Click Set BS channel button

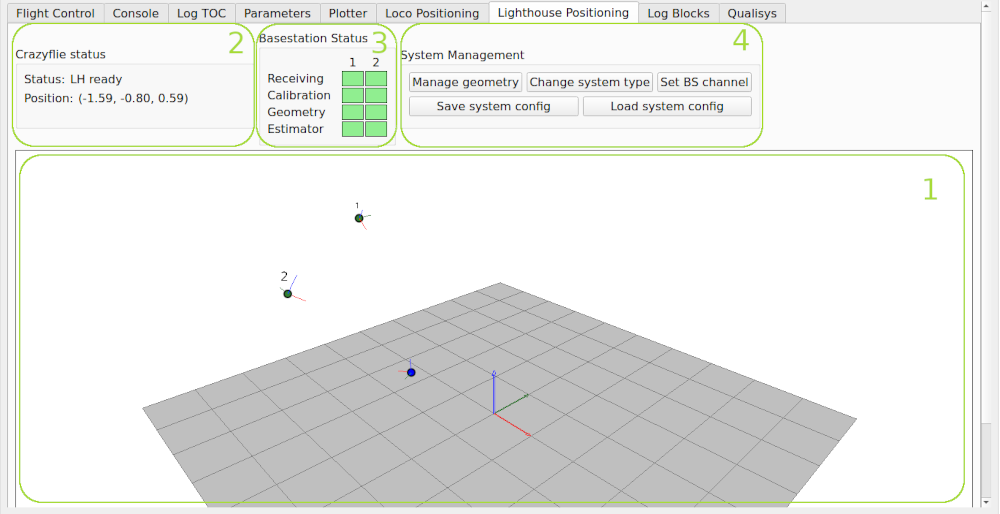point(704,82)
